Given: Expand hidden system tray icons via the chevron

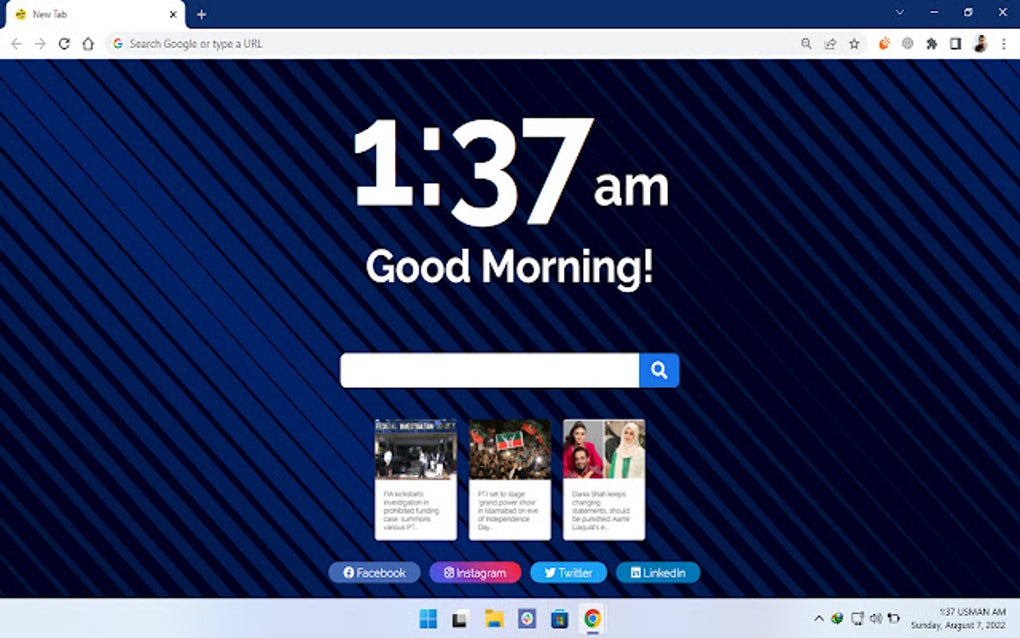Looking at the screenshot, I should (x=819, y=618).
